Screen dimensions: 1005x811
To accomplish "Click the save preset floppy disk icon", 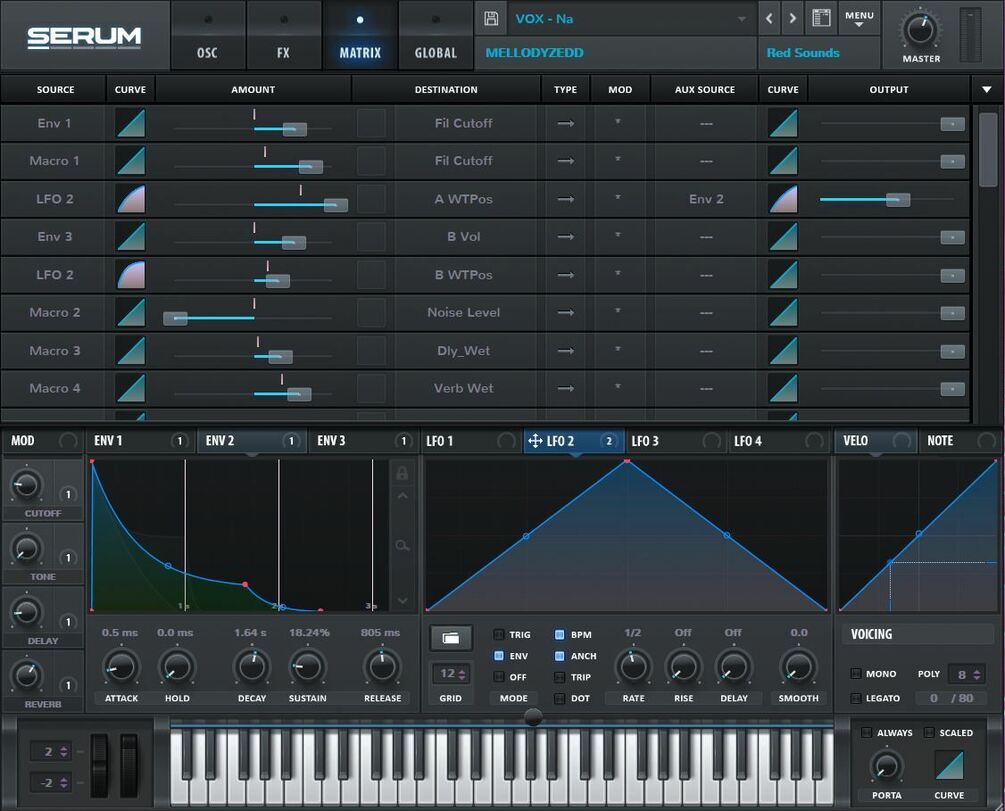I will [x=491, y=19].
